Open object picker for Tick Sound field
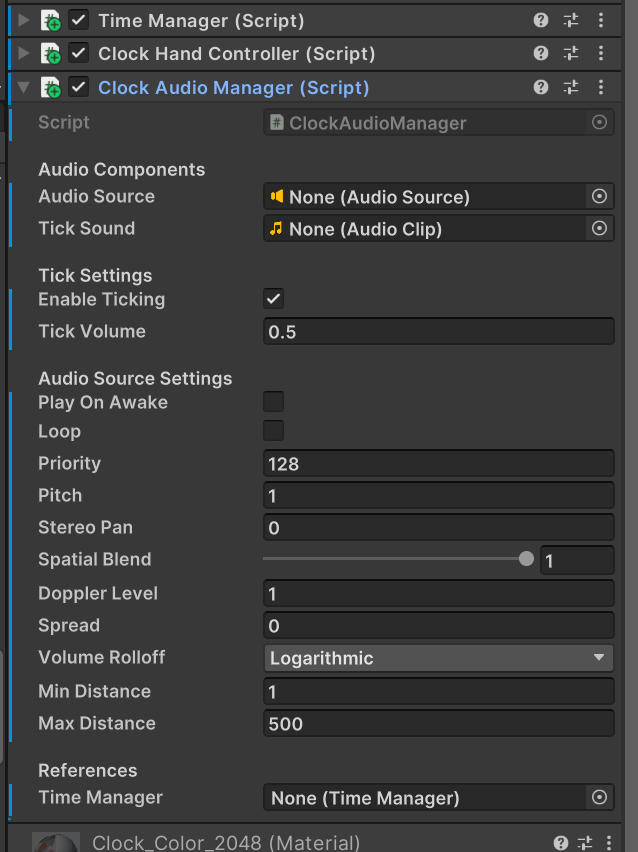Viewport: 638px width, 852px height. click(599, 228)
